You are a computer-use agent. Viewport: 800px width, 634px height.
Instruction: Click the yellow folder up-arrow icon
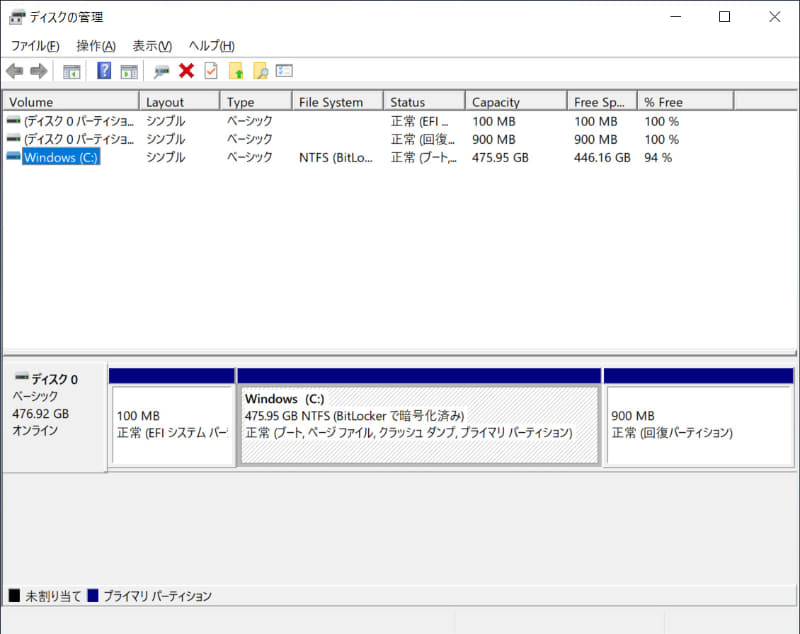(236, 71)
